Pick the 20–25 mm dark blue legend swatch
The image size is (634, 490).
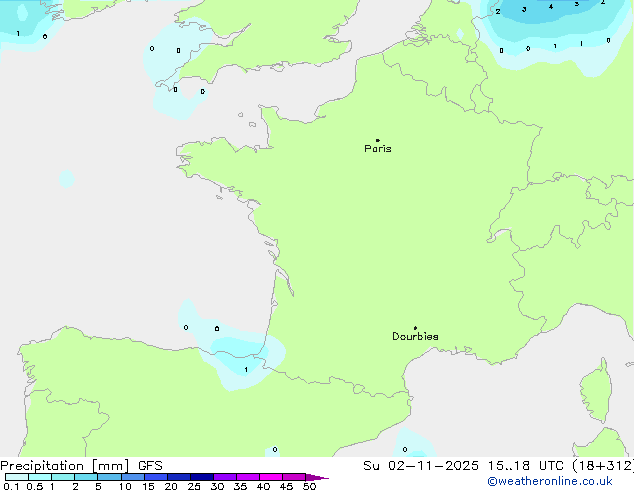pos(178,477)
